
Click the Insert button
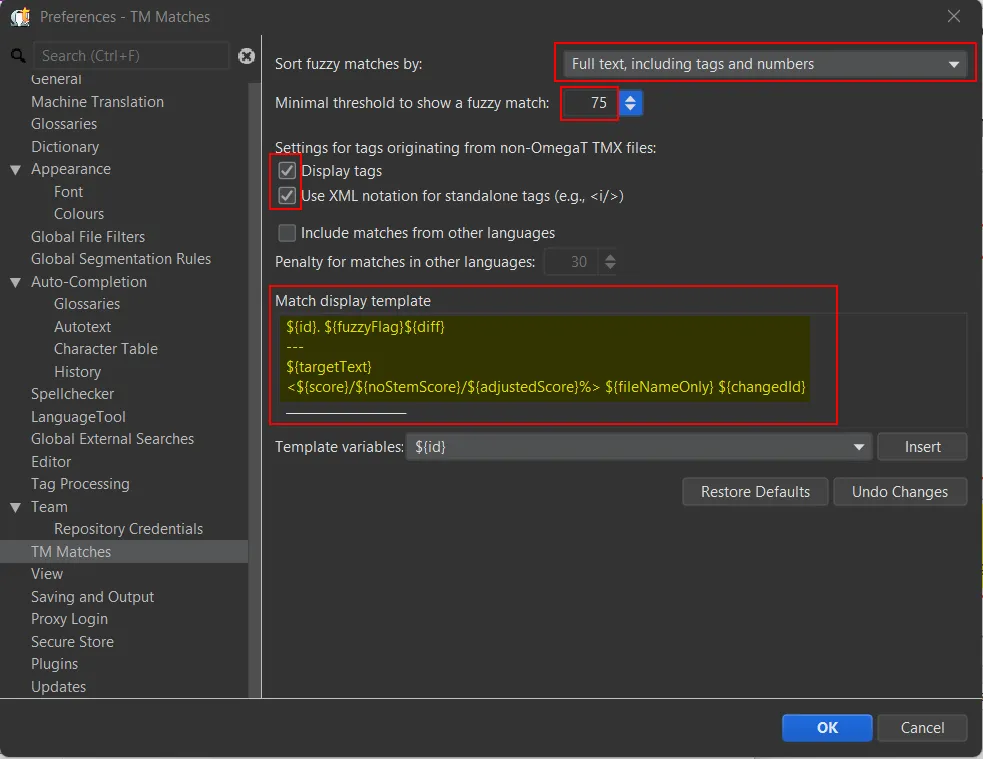point(922,447)
